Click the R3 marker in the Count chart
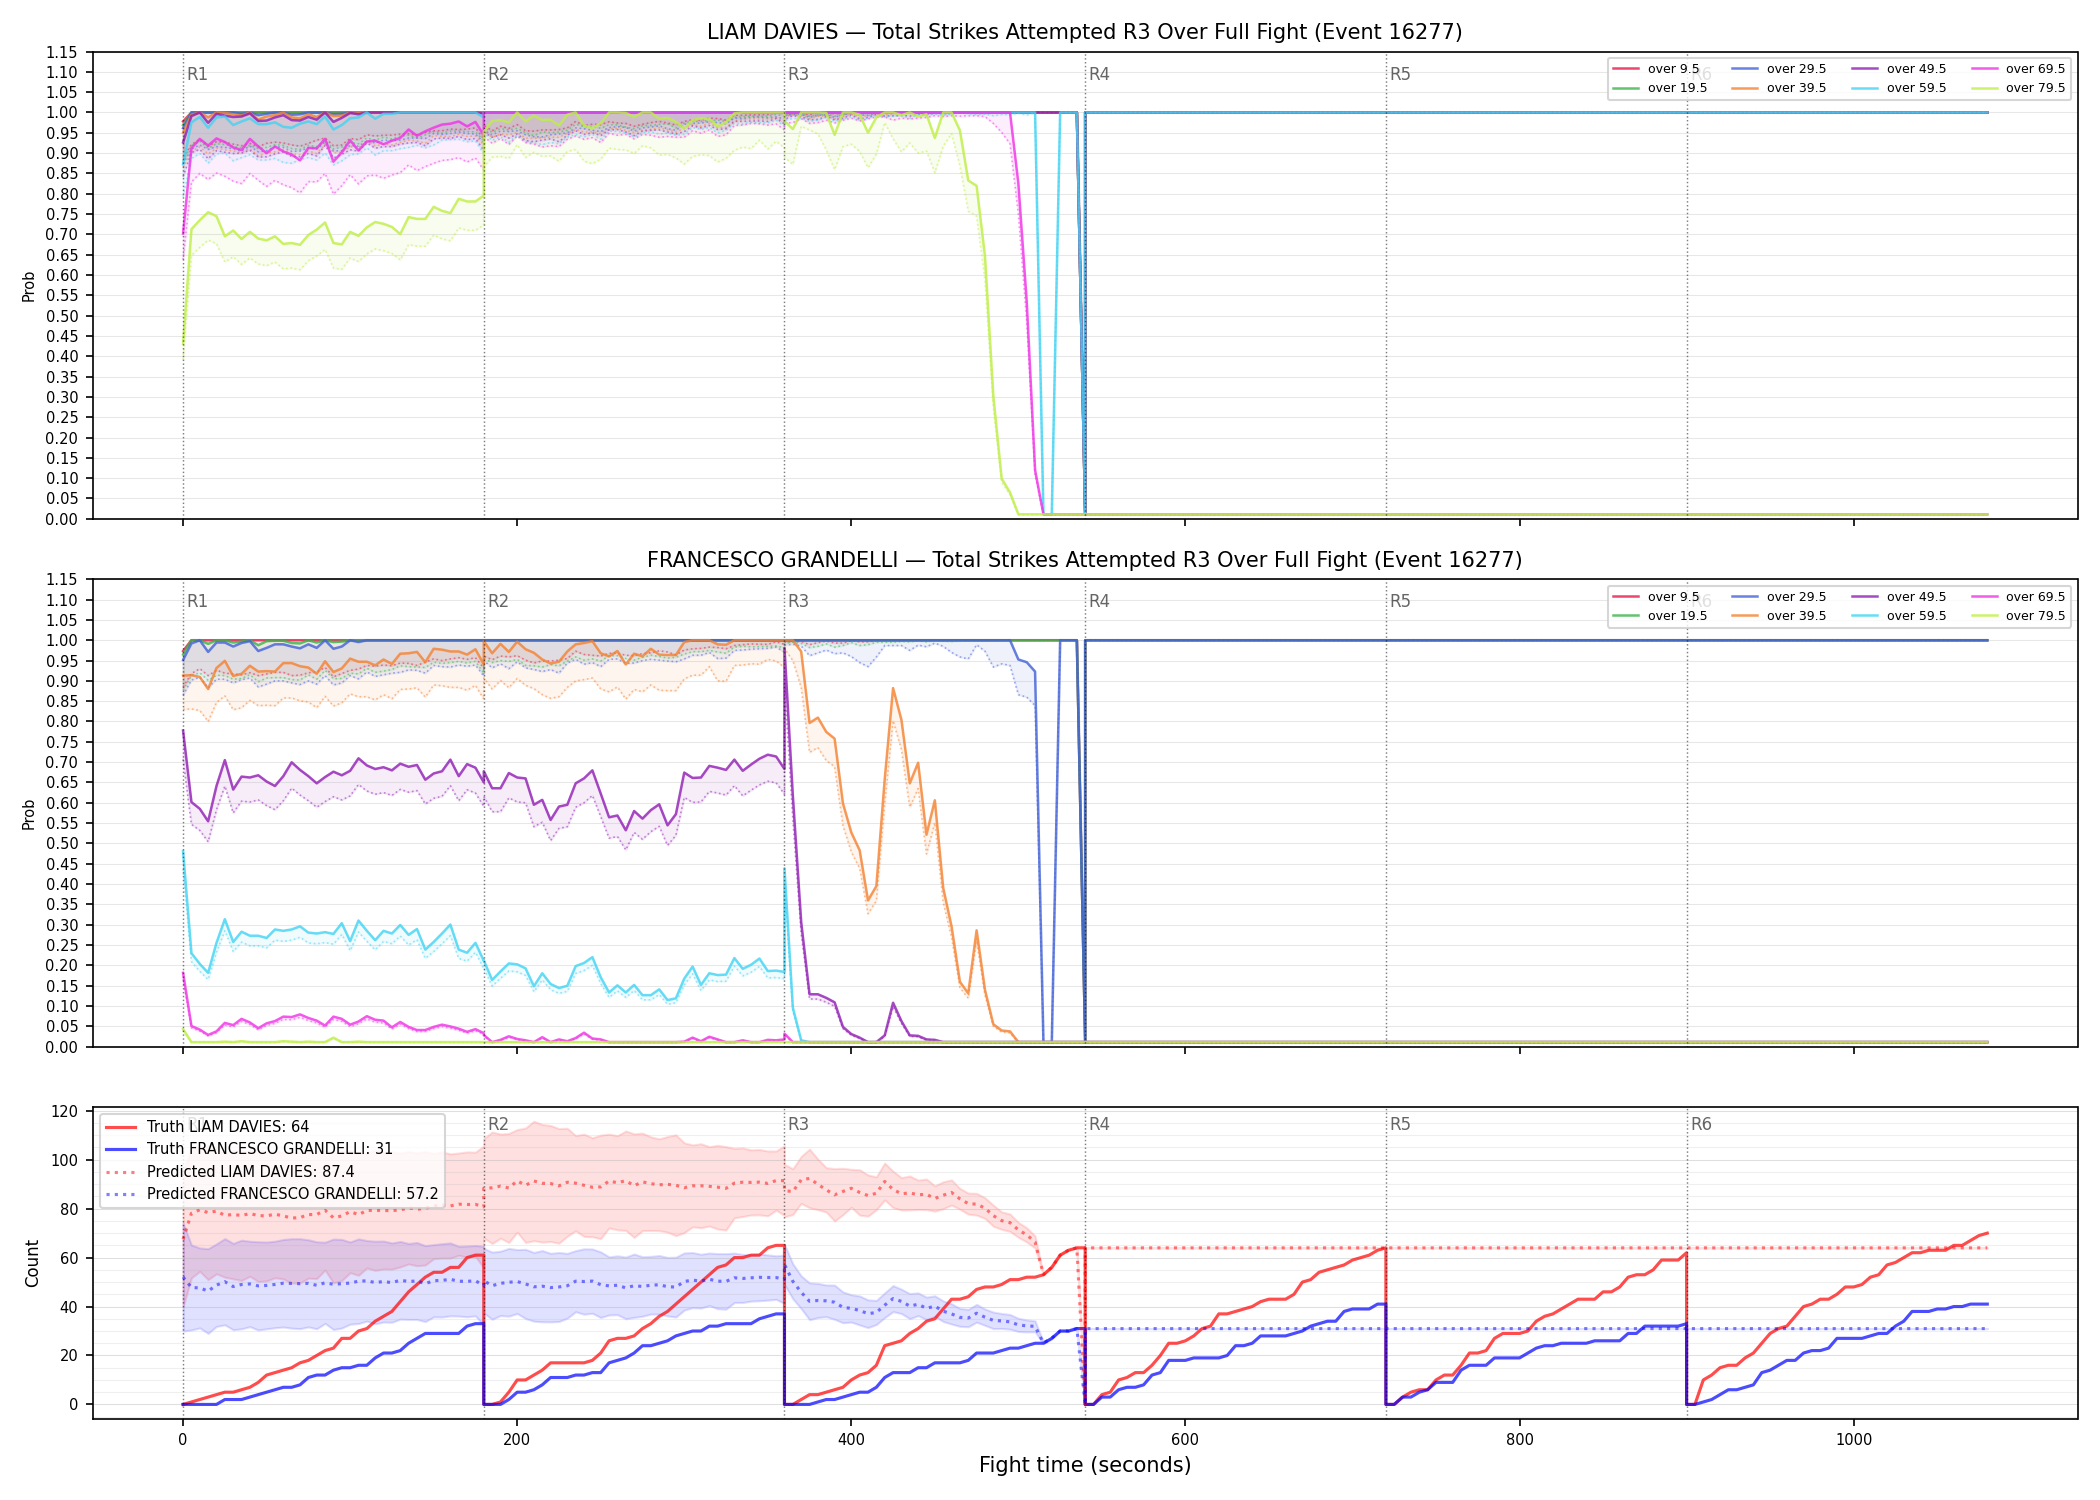Image resolution: width=2100 pixels, height=1500 pixels. (x=798, y=1124)
